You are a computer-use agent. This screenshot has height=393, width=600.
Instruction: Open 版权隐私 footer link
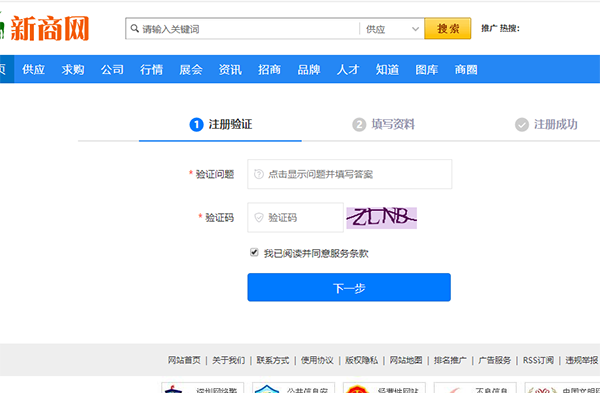(362, 360)
